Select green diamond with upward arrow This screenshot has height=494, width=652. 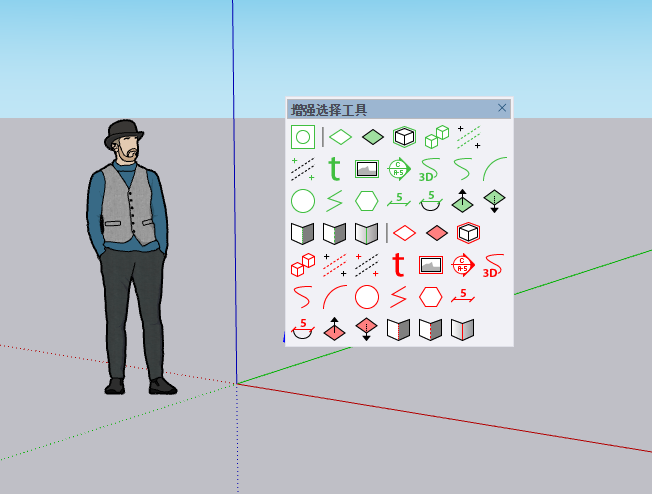[x=462, y=201]
